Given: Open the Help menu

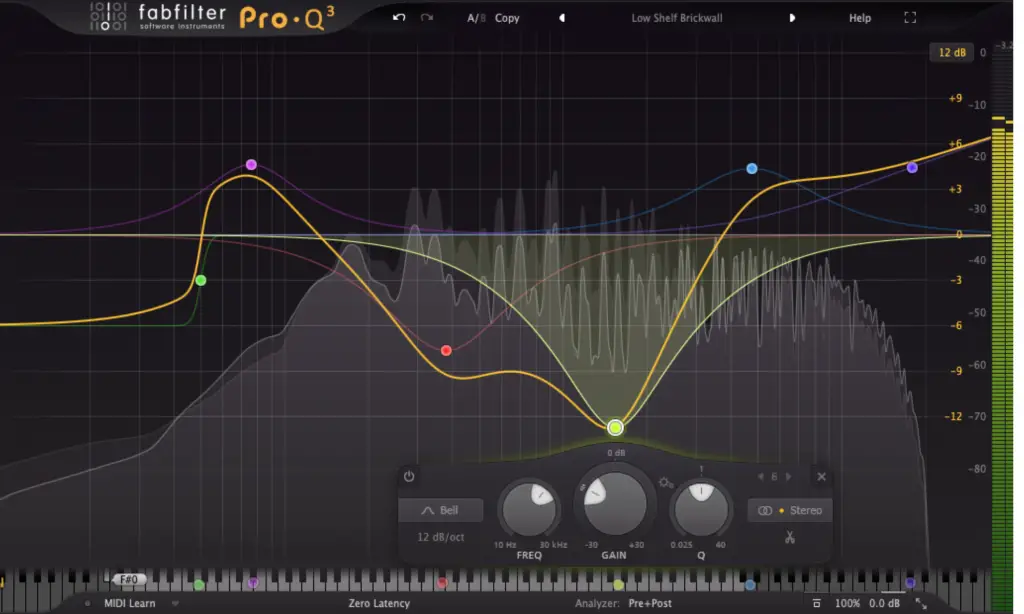Looking at the screenshot, I should coord(859,18).
